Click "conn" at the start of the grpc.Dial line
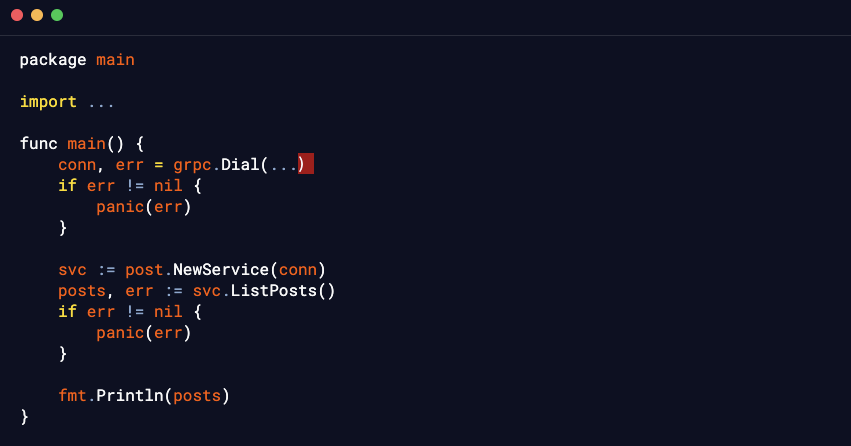Viewport: 851px width, 446px height. [77, 164]
